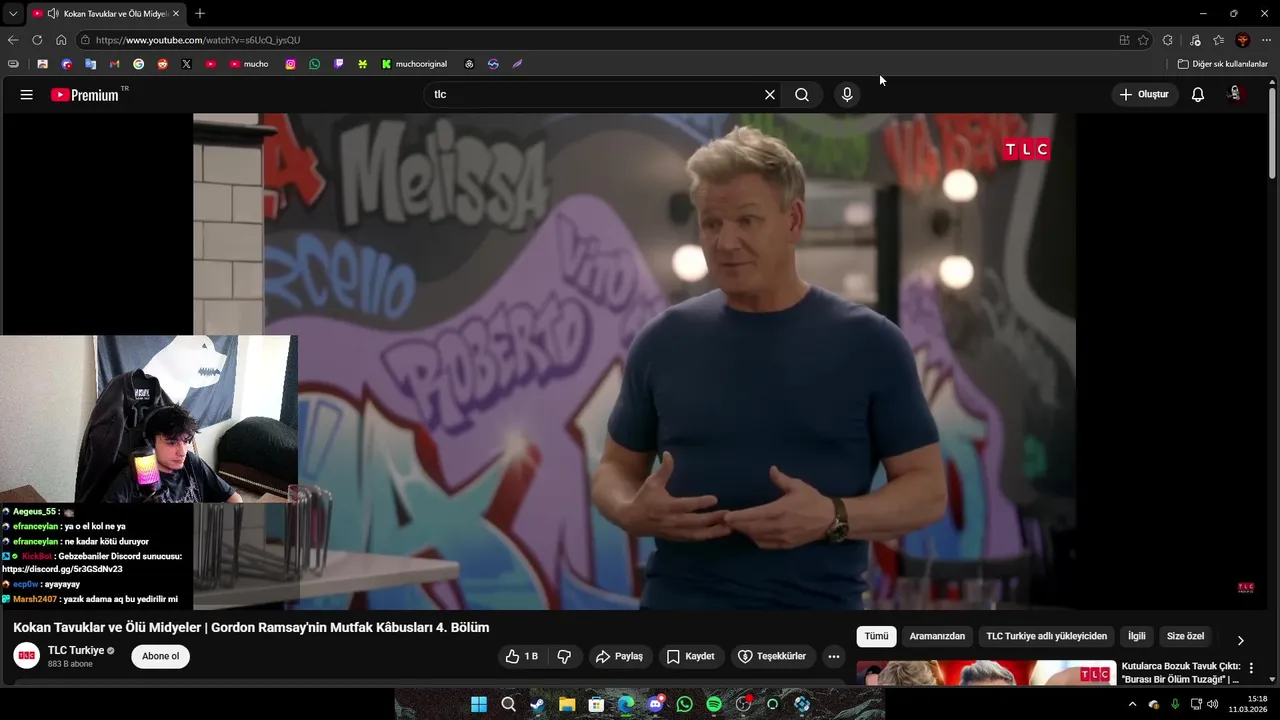Viewport: 1280px width, 720px height.
Task: Open the Instagram bookmark
Action: pos(291,64)
